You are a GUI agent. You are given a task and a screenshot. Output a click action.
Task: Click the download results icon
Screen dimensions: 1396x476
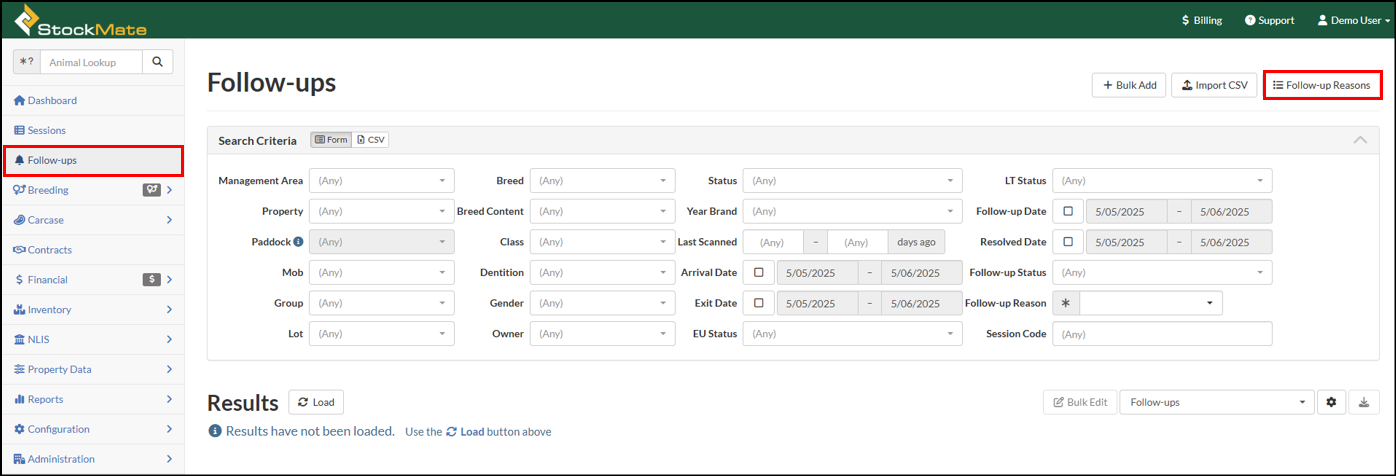[1364, 402]
